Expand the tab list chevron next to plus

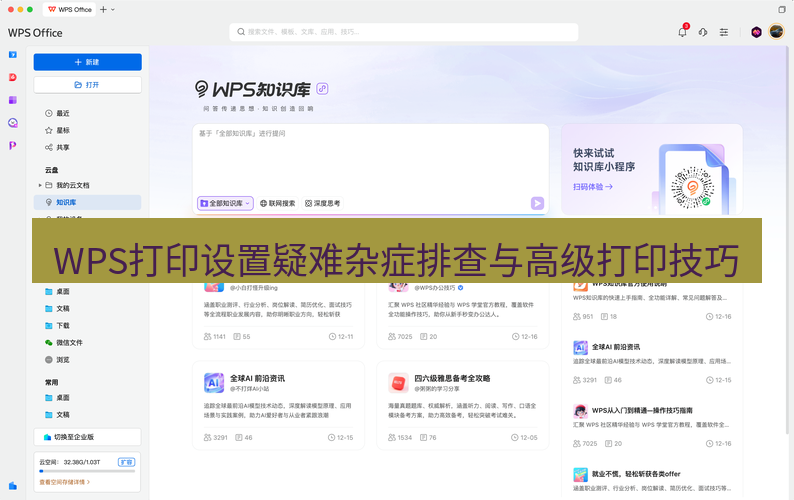tap(113, 9)
